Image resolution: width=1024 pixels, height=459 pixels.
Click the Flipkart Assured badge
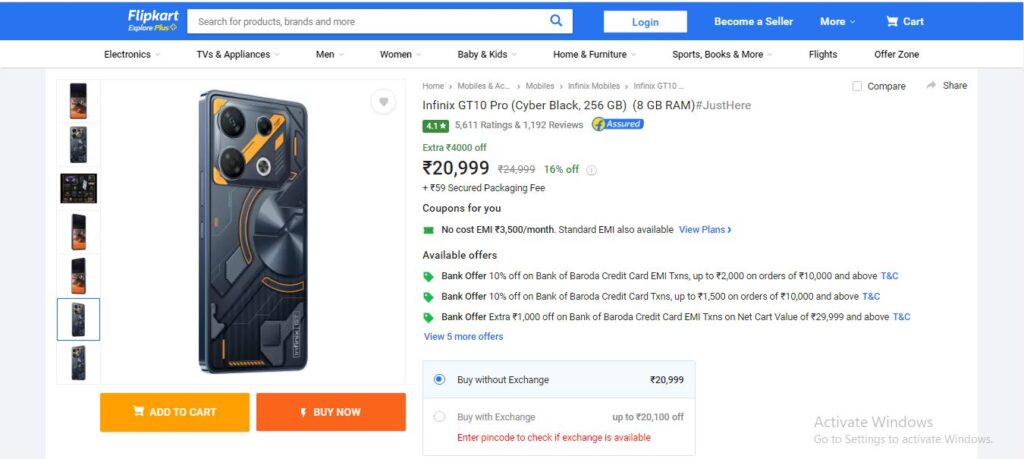[x=618, y=124]
